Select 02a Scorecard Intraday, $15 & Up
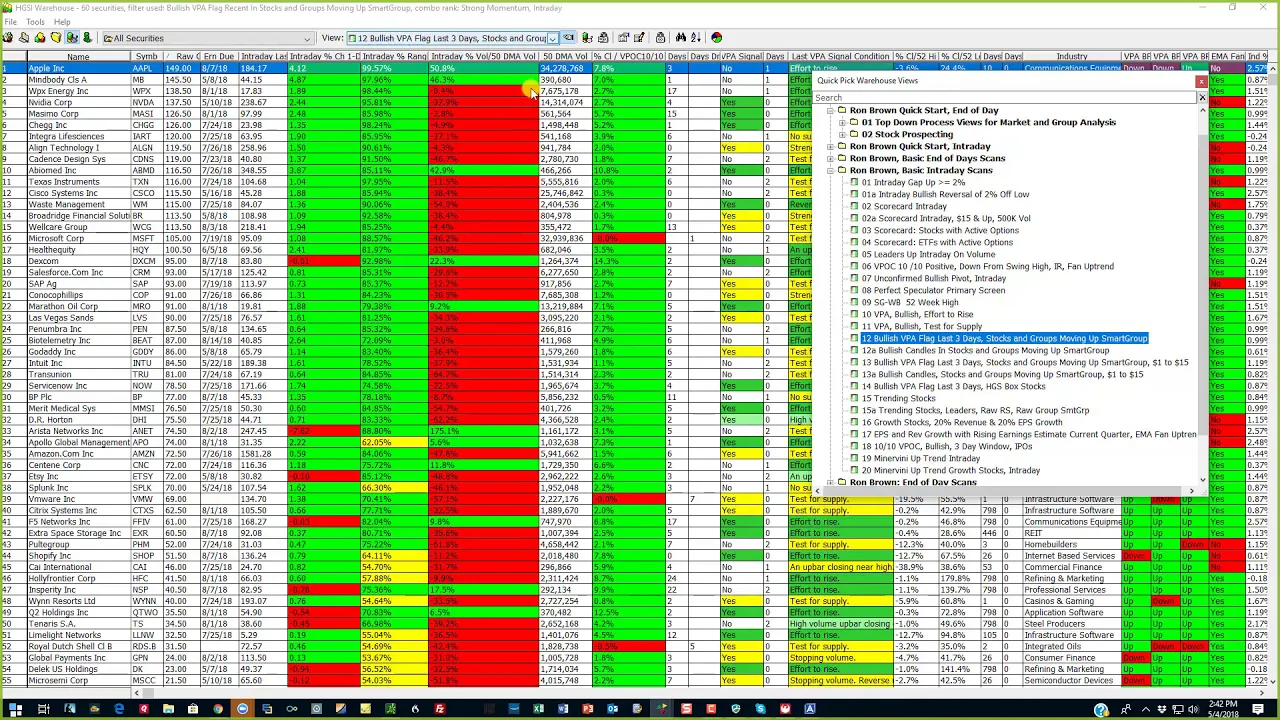The image size is (1280, 720). 946,218
